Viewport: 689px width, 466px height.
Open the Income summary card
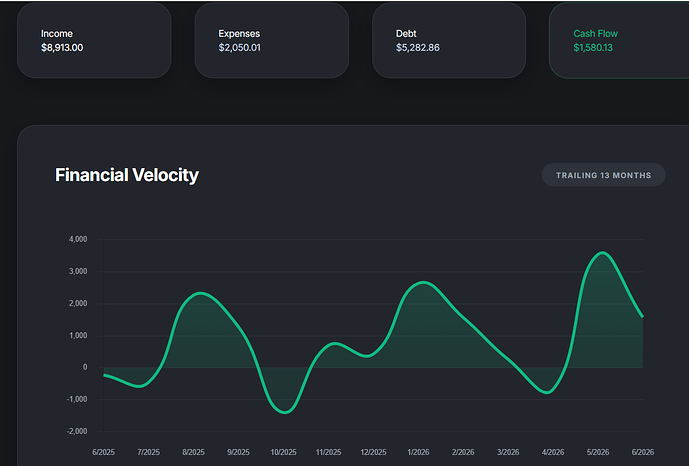coord(94,40)
